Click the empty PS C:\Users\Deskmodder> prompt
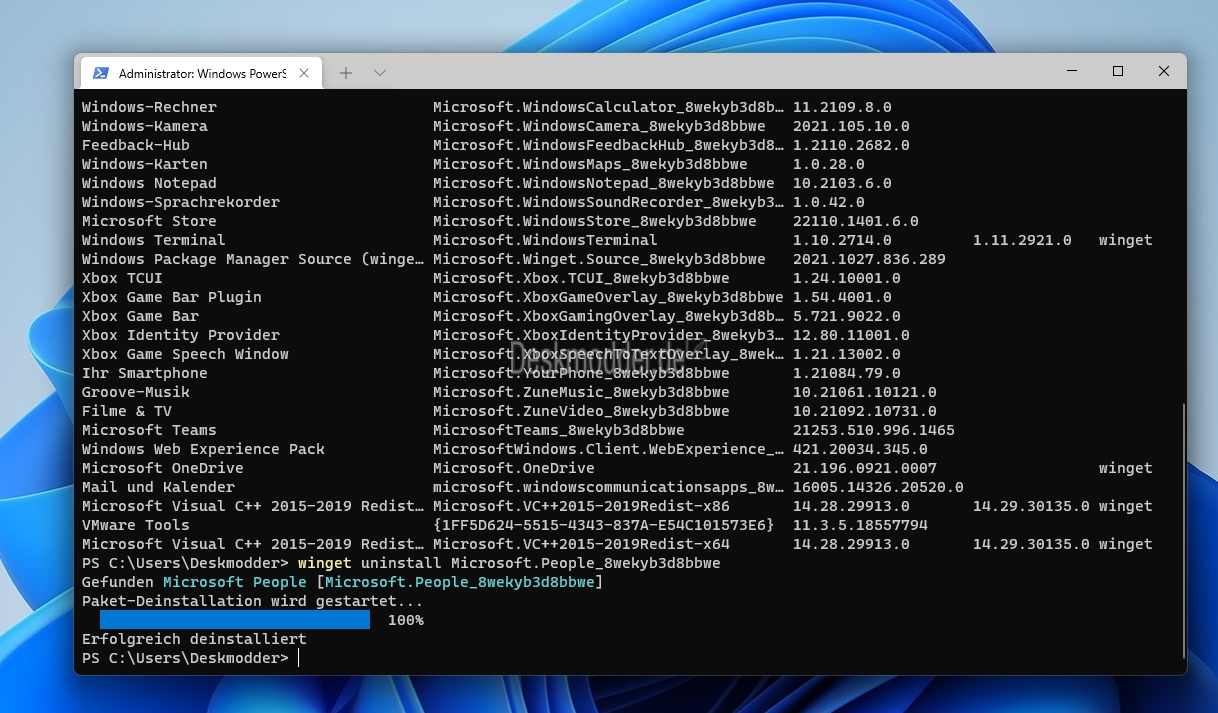The height and width of the screenshot is (713, 1218). tap(185, 658)
